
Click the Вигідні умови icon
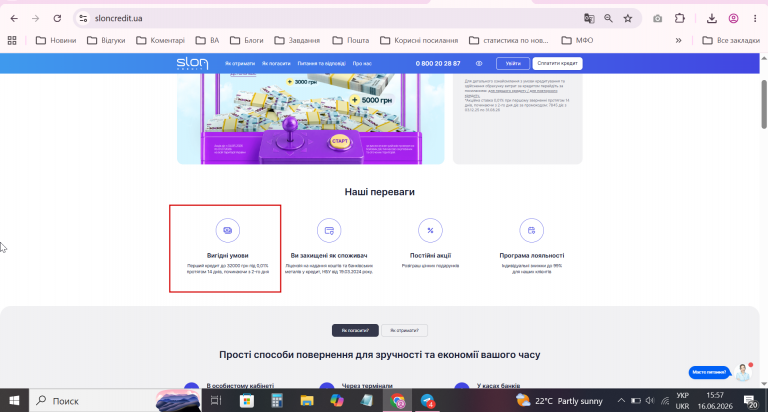228,230
